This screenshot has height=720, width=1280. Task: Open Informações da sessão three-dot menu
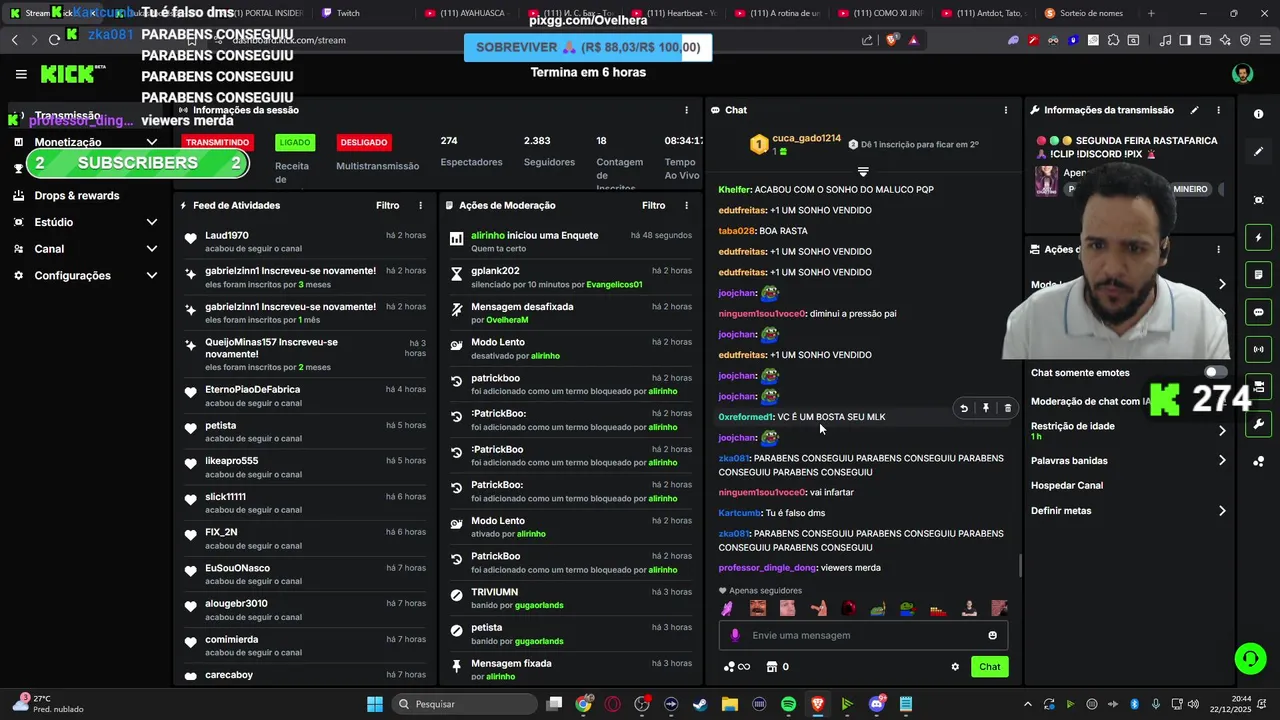686,110
